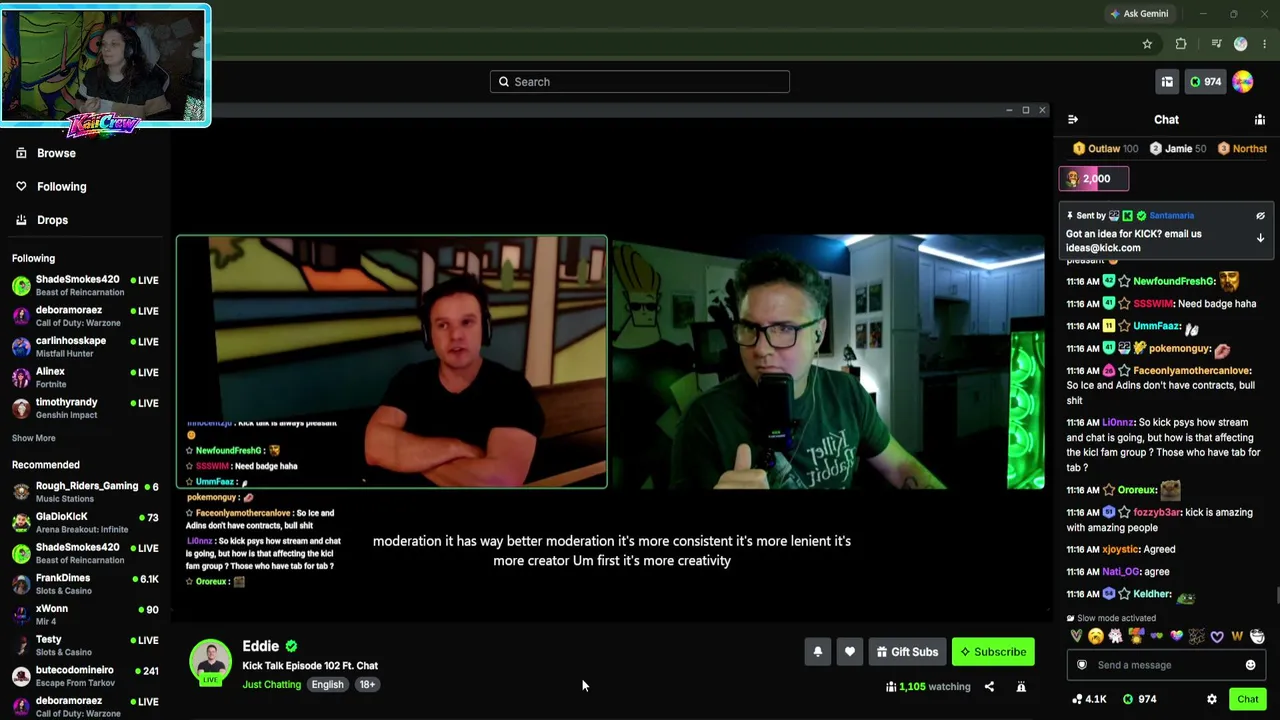Screen dimensions: 1280x720
Task: Open the colorful profile avatar menu
Action: tap(1243, 82)
